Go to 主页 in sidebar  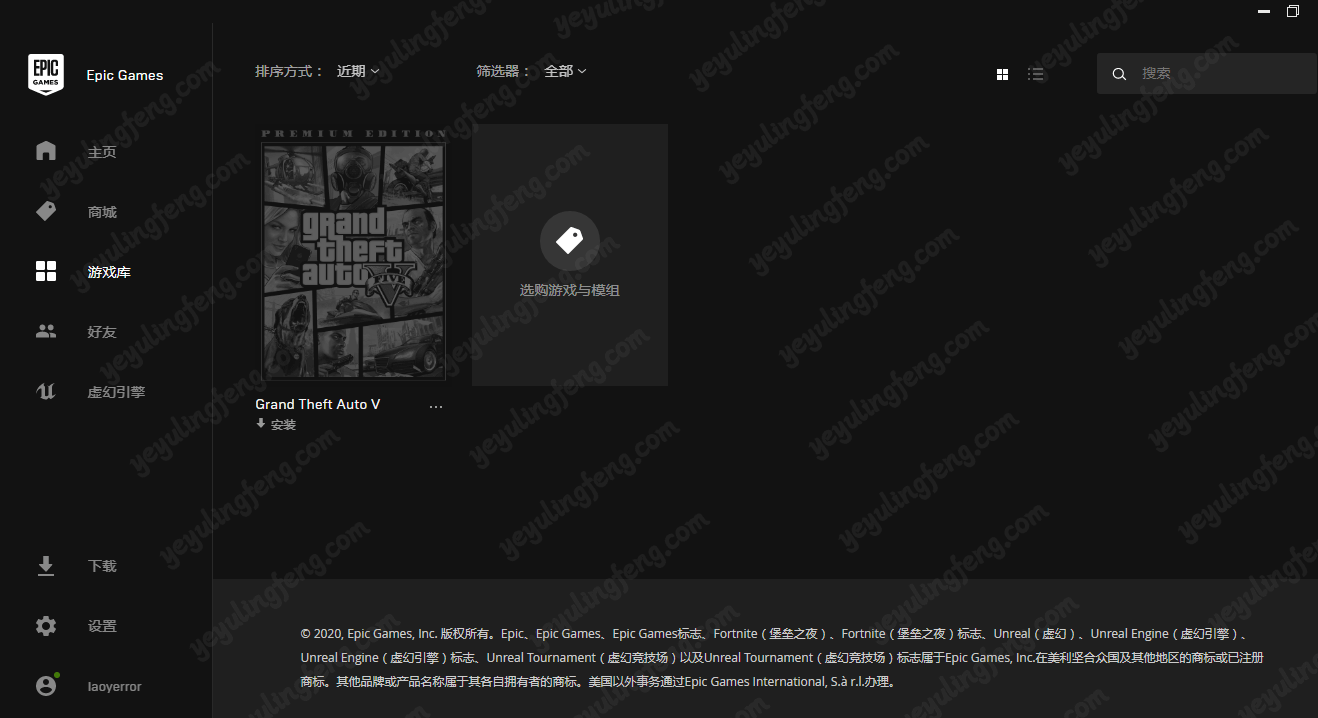102,152
